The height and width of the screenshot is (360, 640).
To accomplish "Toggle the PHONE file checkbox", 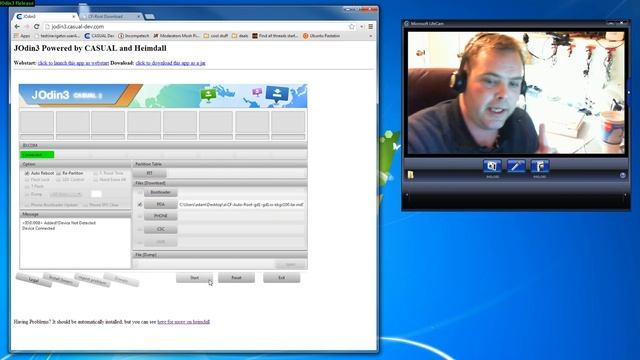I will (x=140, y=216).
